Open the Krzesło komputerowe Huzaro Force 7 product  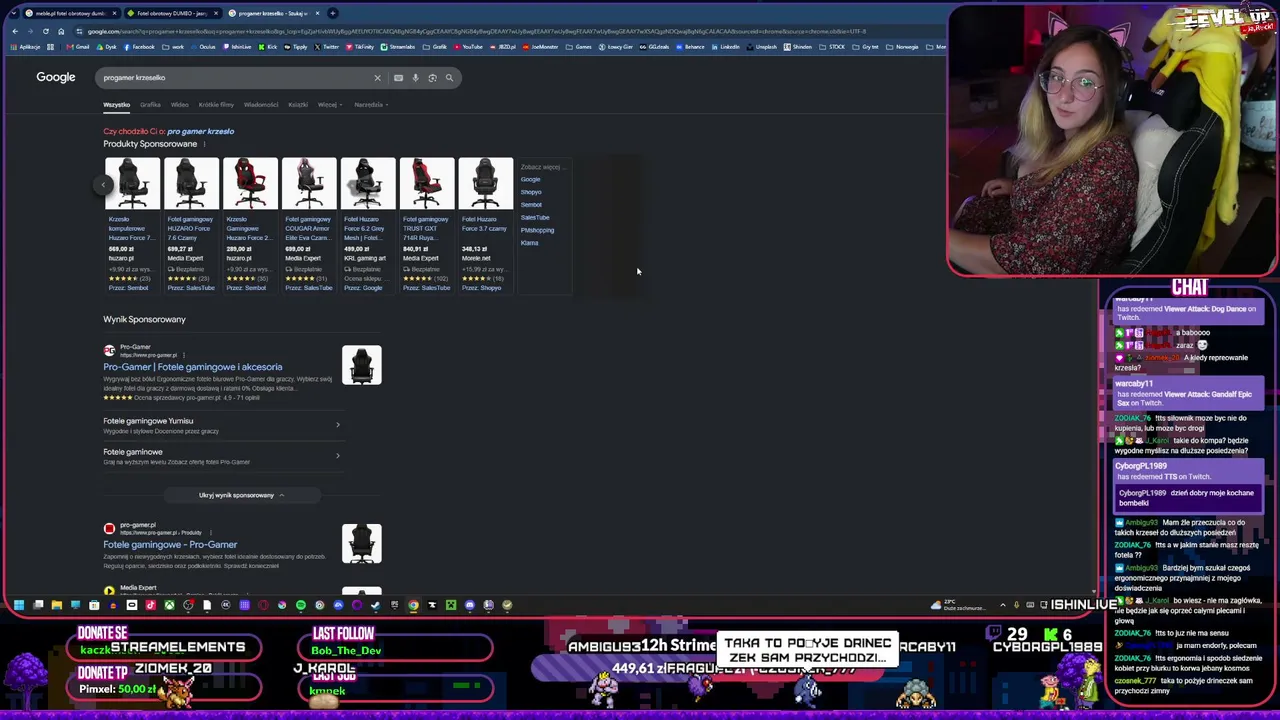click(x=132, y=226)
